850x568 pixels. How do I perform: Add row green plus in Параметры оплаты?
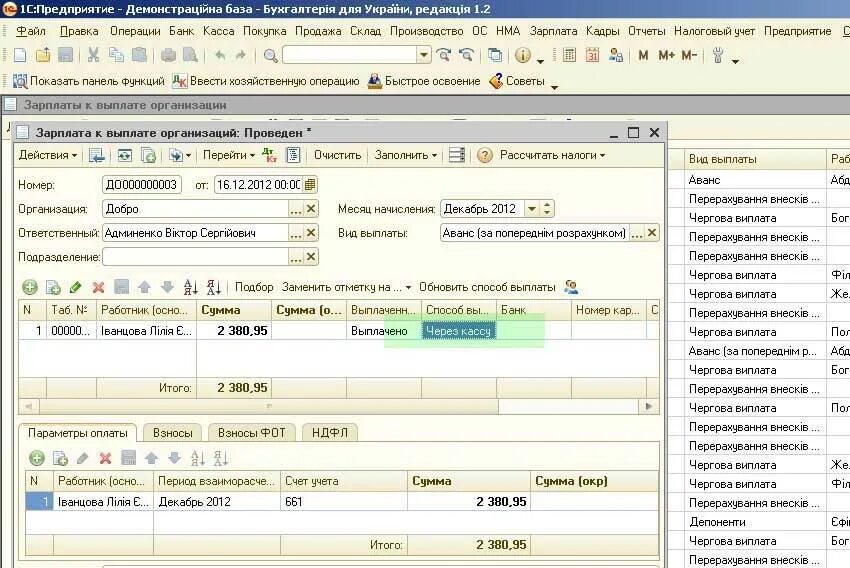[37, 459]
